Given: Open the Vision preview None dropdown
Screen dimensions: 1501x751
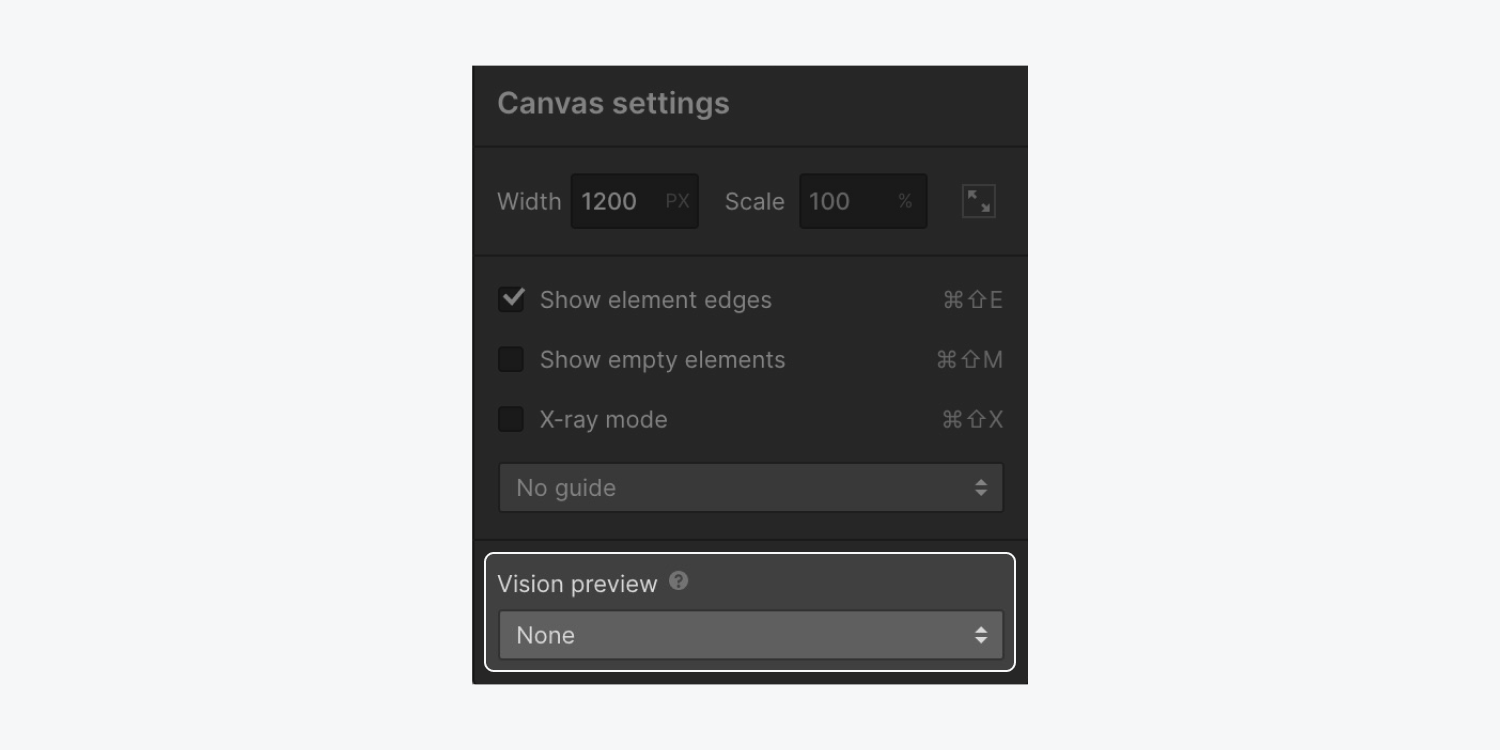Looking at the screenshot, I should 750,635.
